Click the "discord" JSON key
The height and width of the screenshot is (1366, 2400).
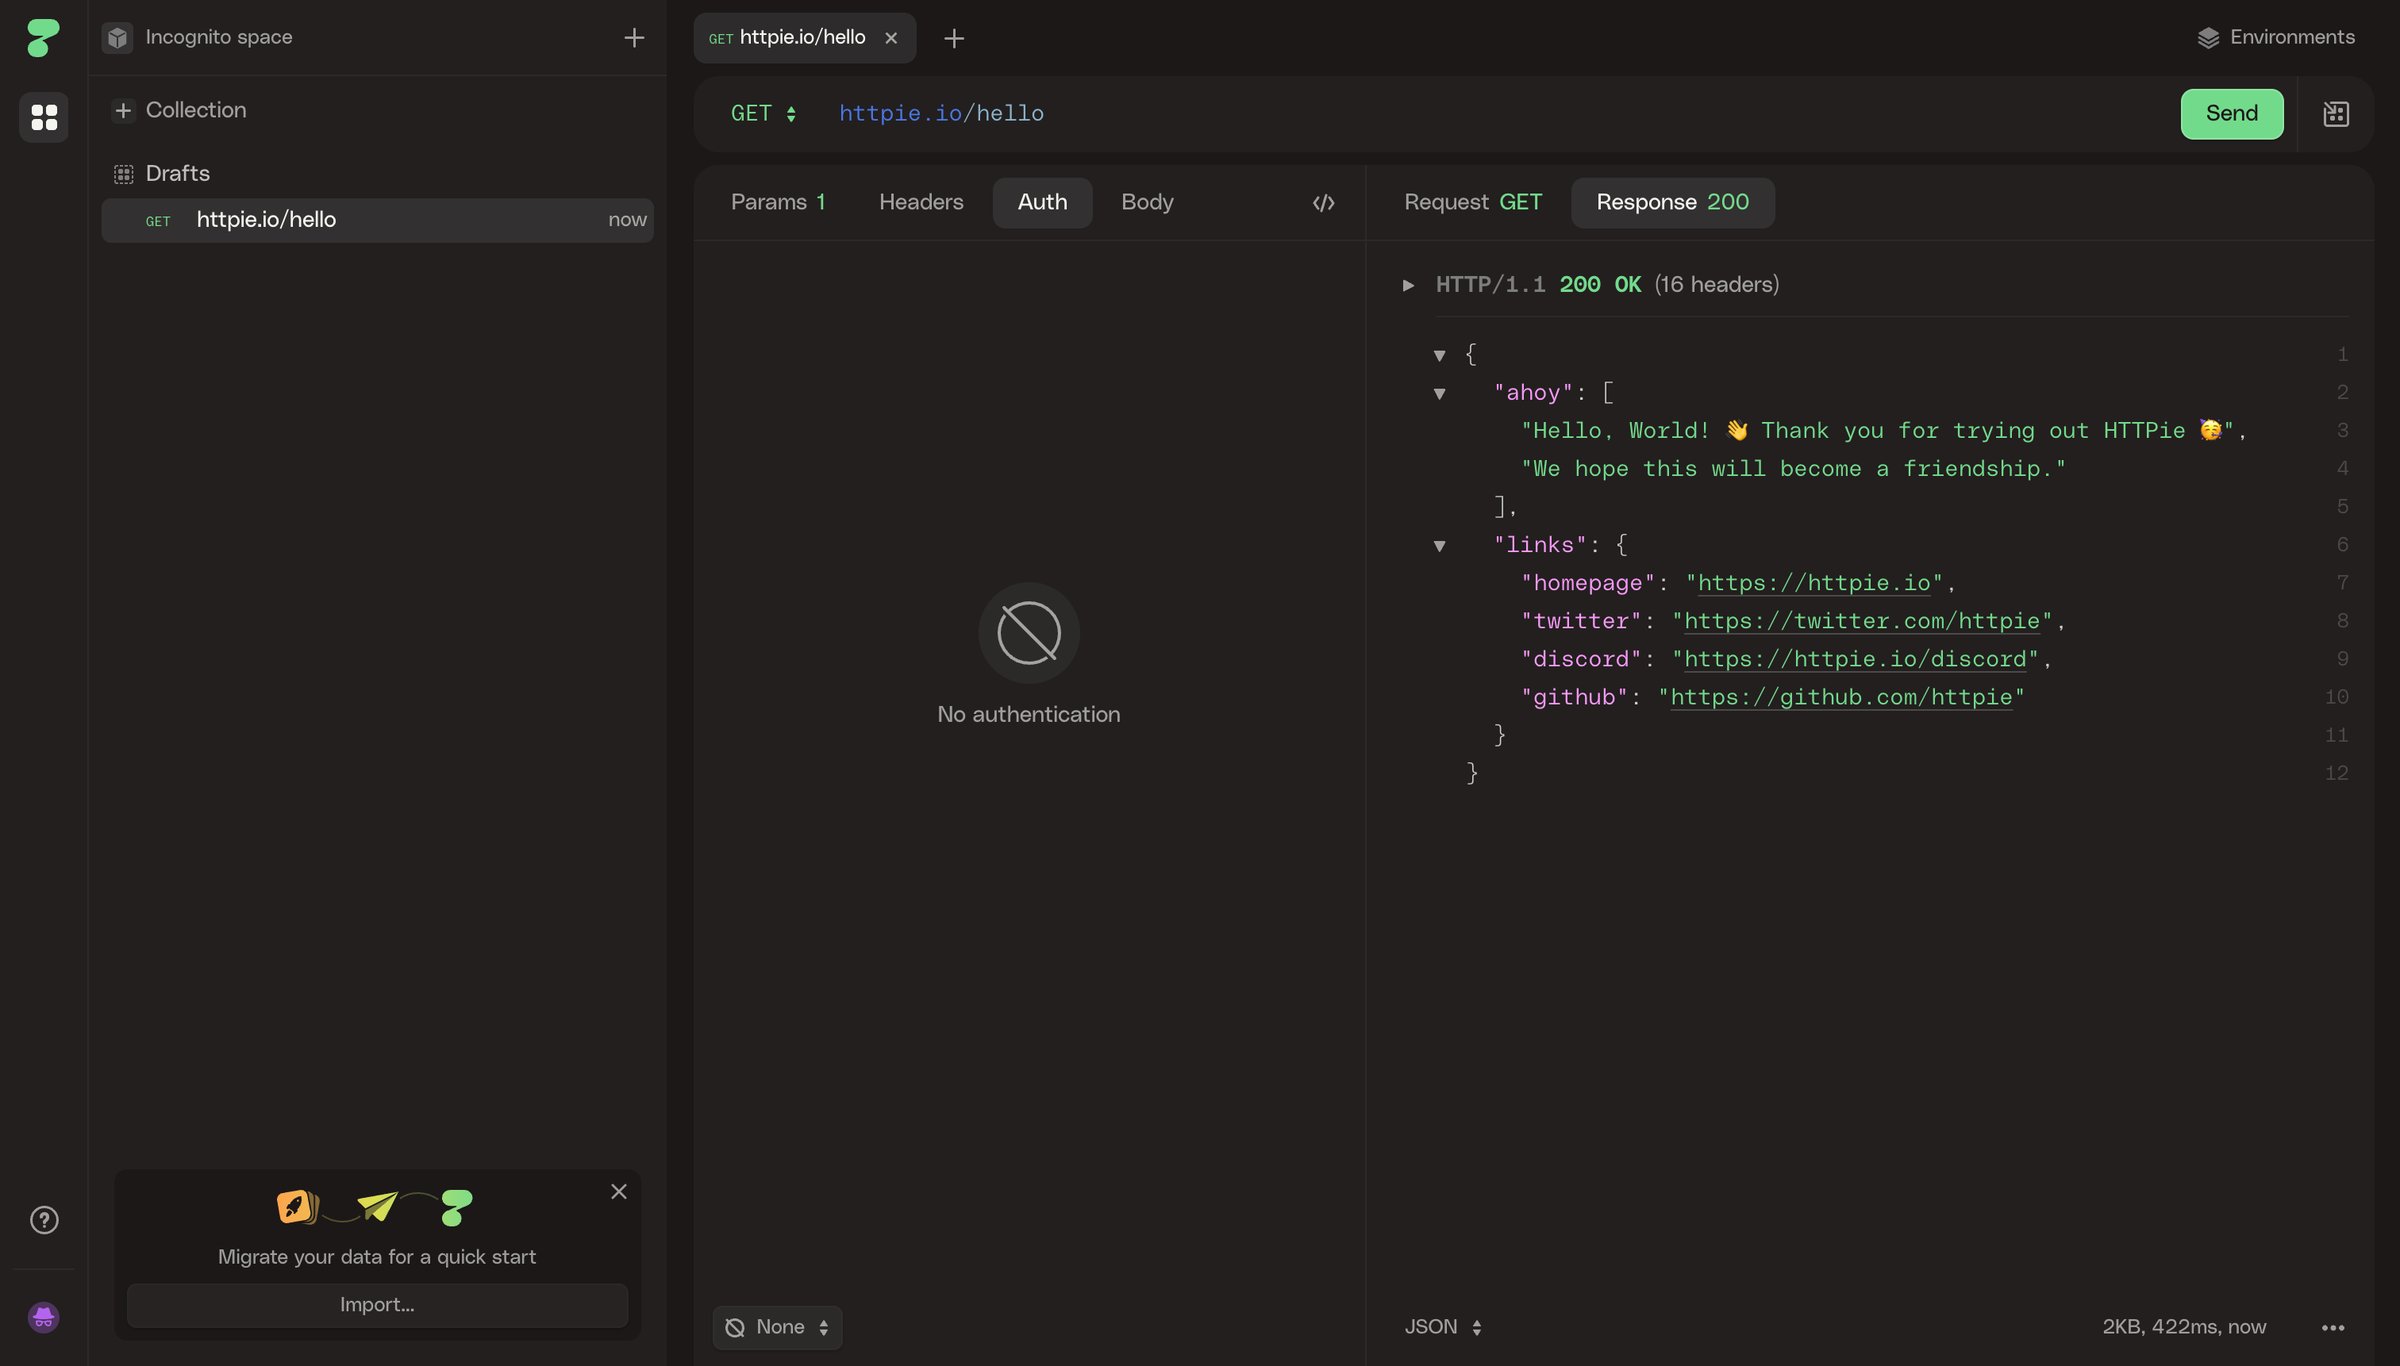click(1581, 659)
